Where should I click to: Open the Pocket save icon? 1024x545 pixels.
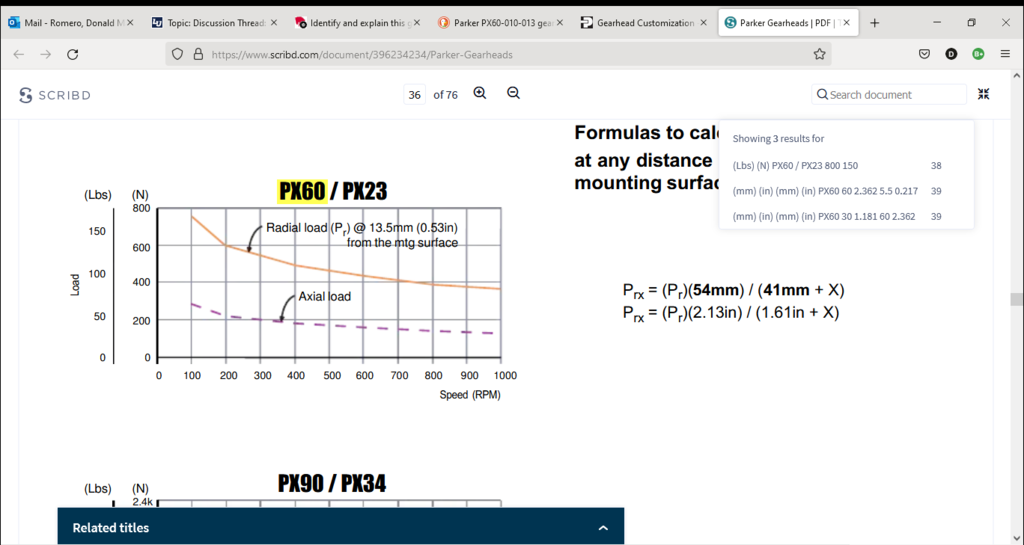coord(925,54)
